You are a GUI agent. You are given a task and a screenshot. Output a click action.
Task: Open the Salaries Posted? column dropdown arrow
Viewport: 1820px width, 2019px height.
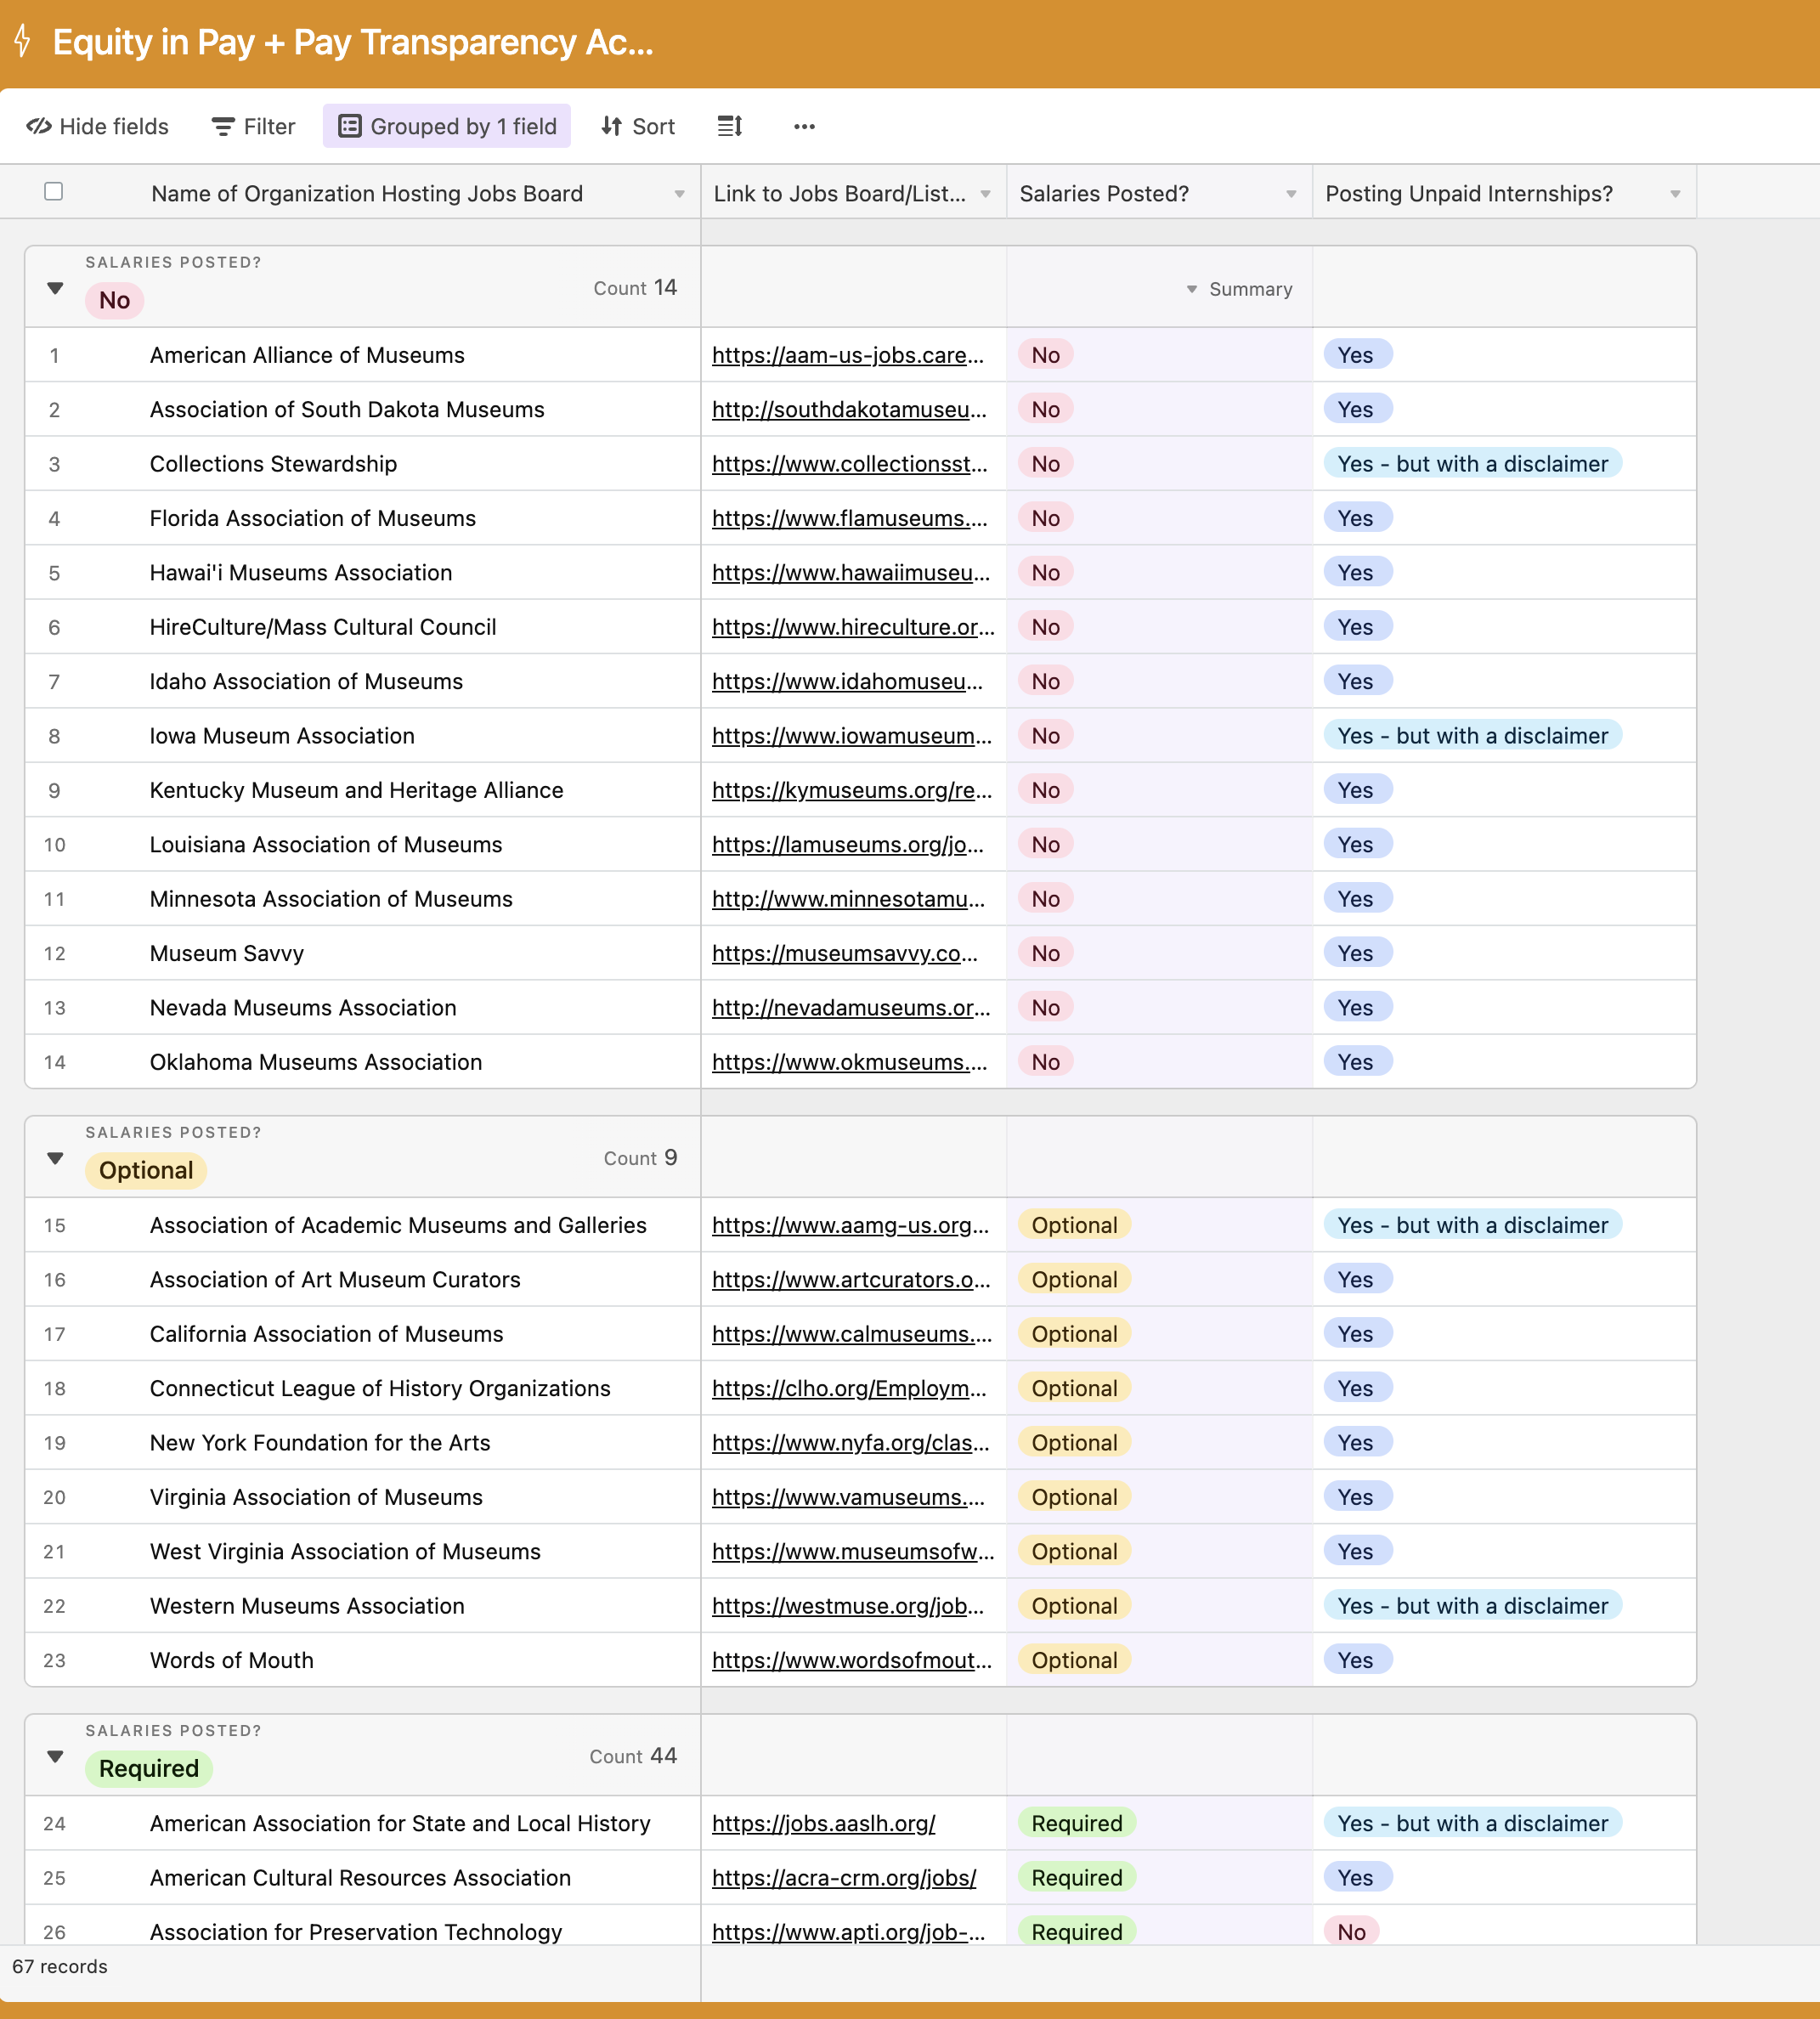[x=1291, y=194]
